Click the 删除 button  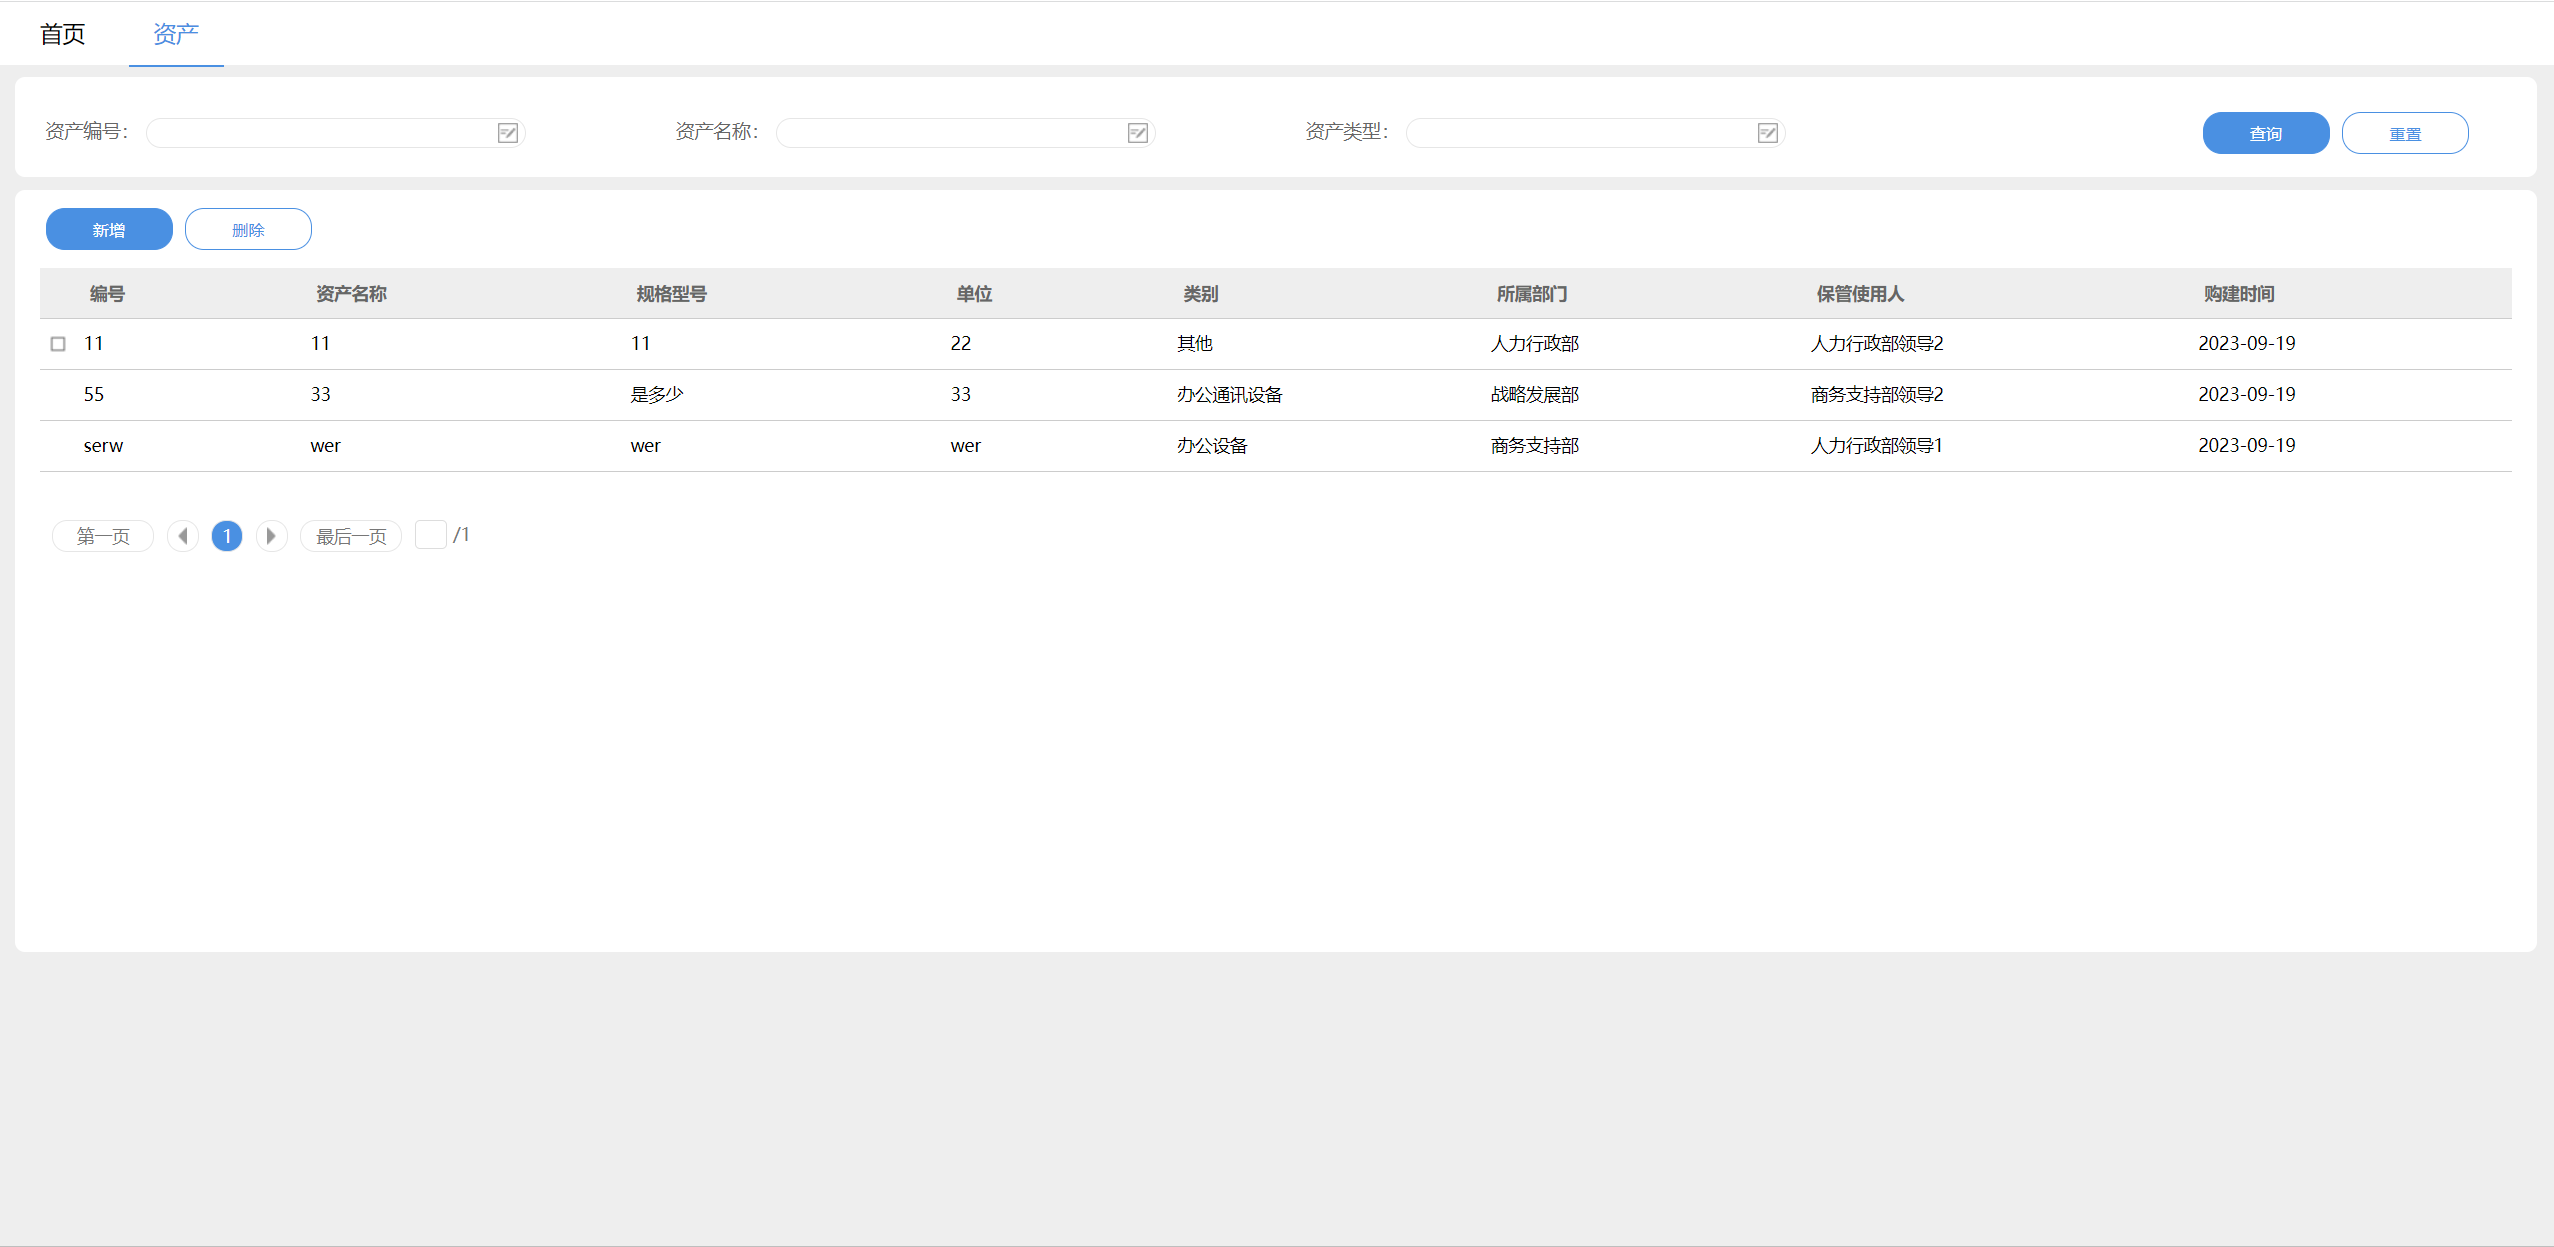[x=248, y=230]
